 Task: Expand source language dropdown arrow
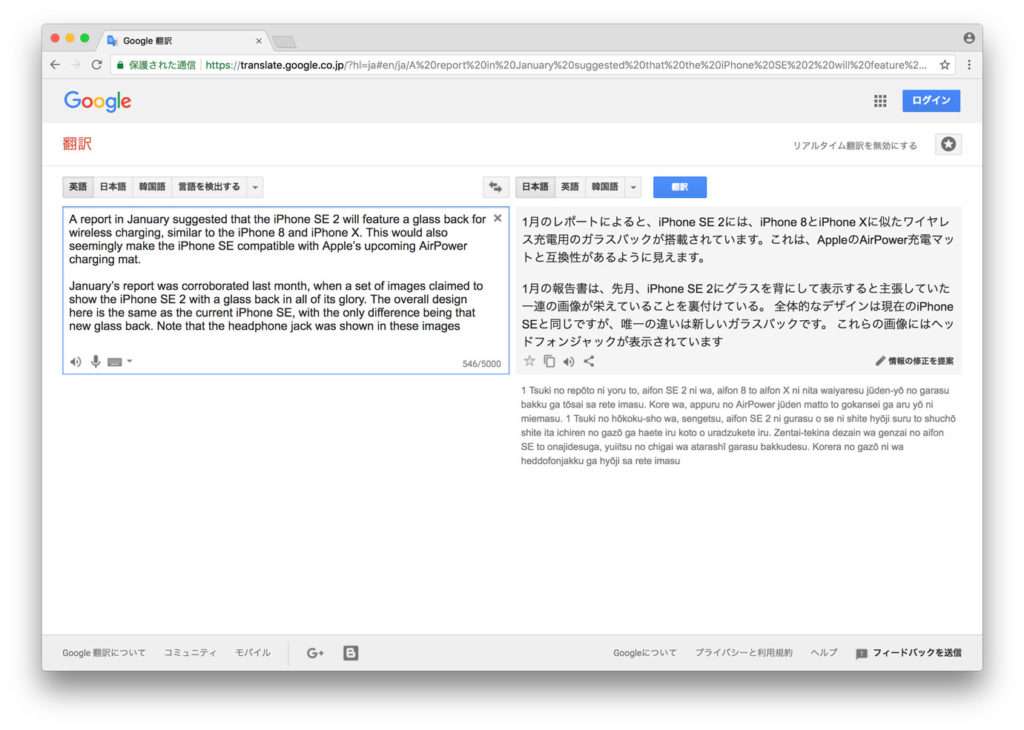pyautogui.click(x=255, y=187)
